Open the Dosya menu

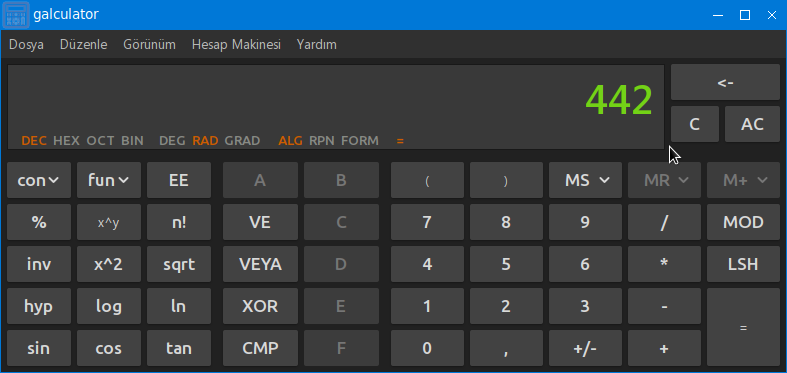(26, 45)
